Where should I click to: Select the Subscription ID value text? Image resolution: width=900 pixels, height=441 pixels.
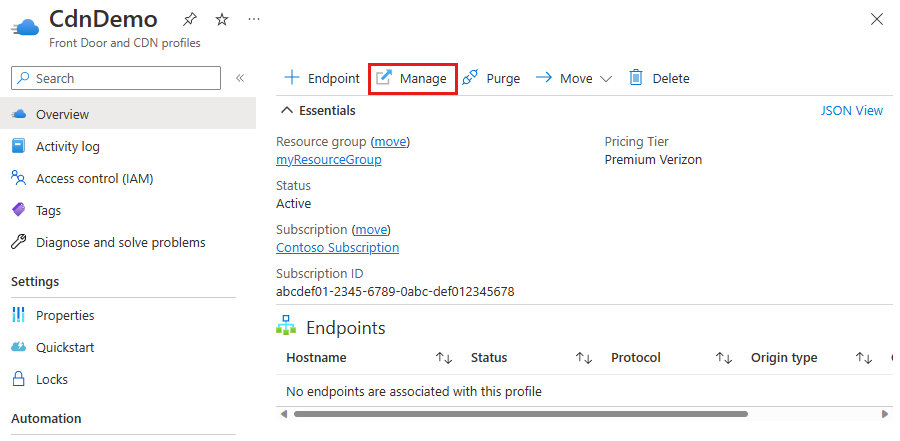tap(395, 292)
